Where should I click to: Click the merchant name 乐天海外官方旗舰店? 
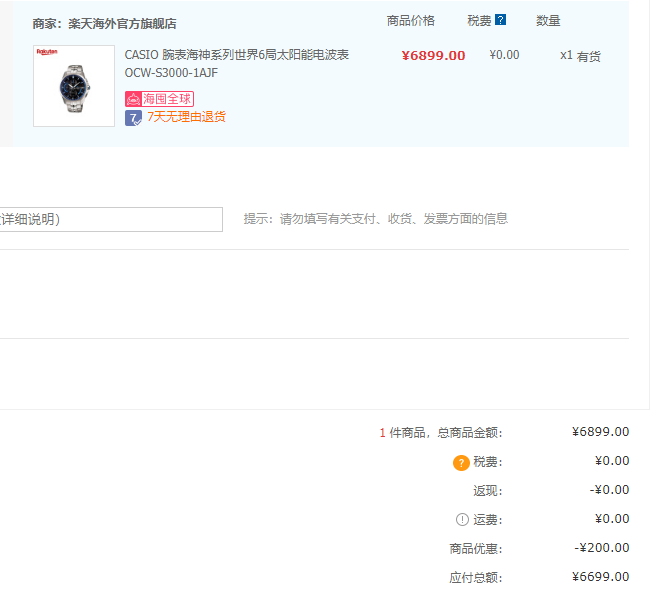[x=122, y=24]
